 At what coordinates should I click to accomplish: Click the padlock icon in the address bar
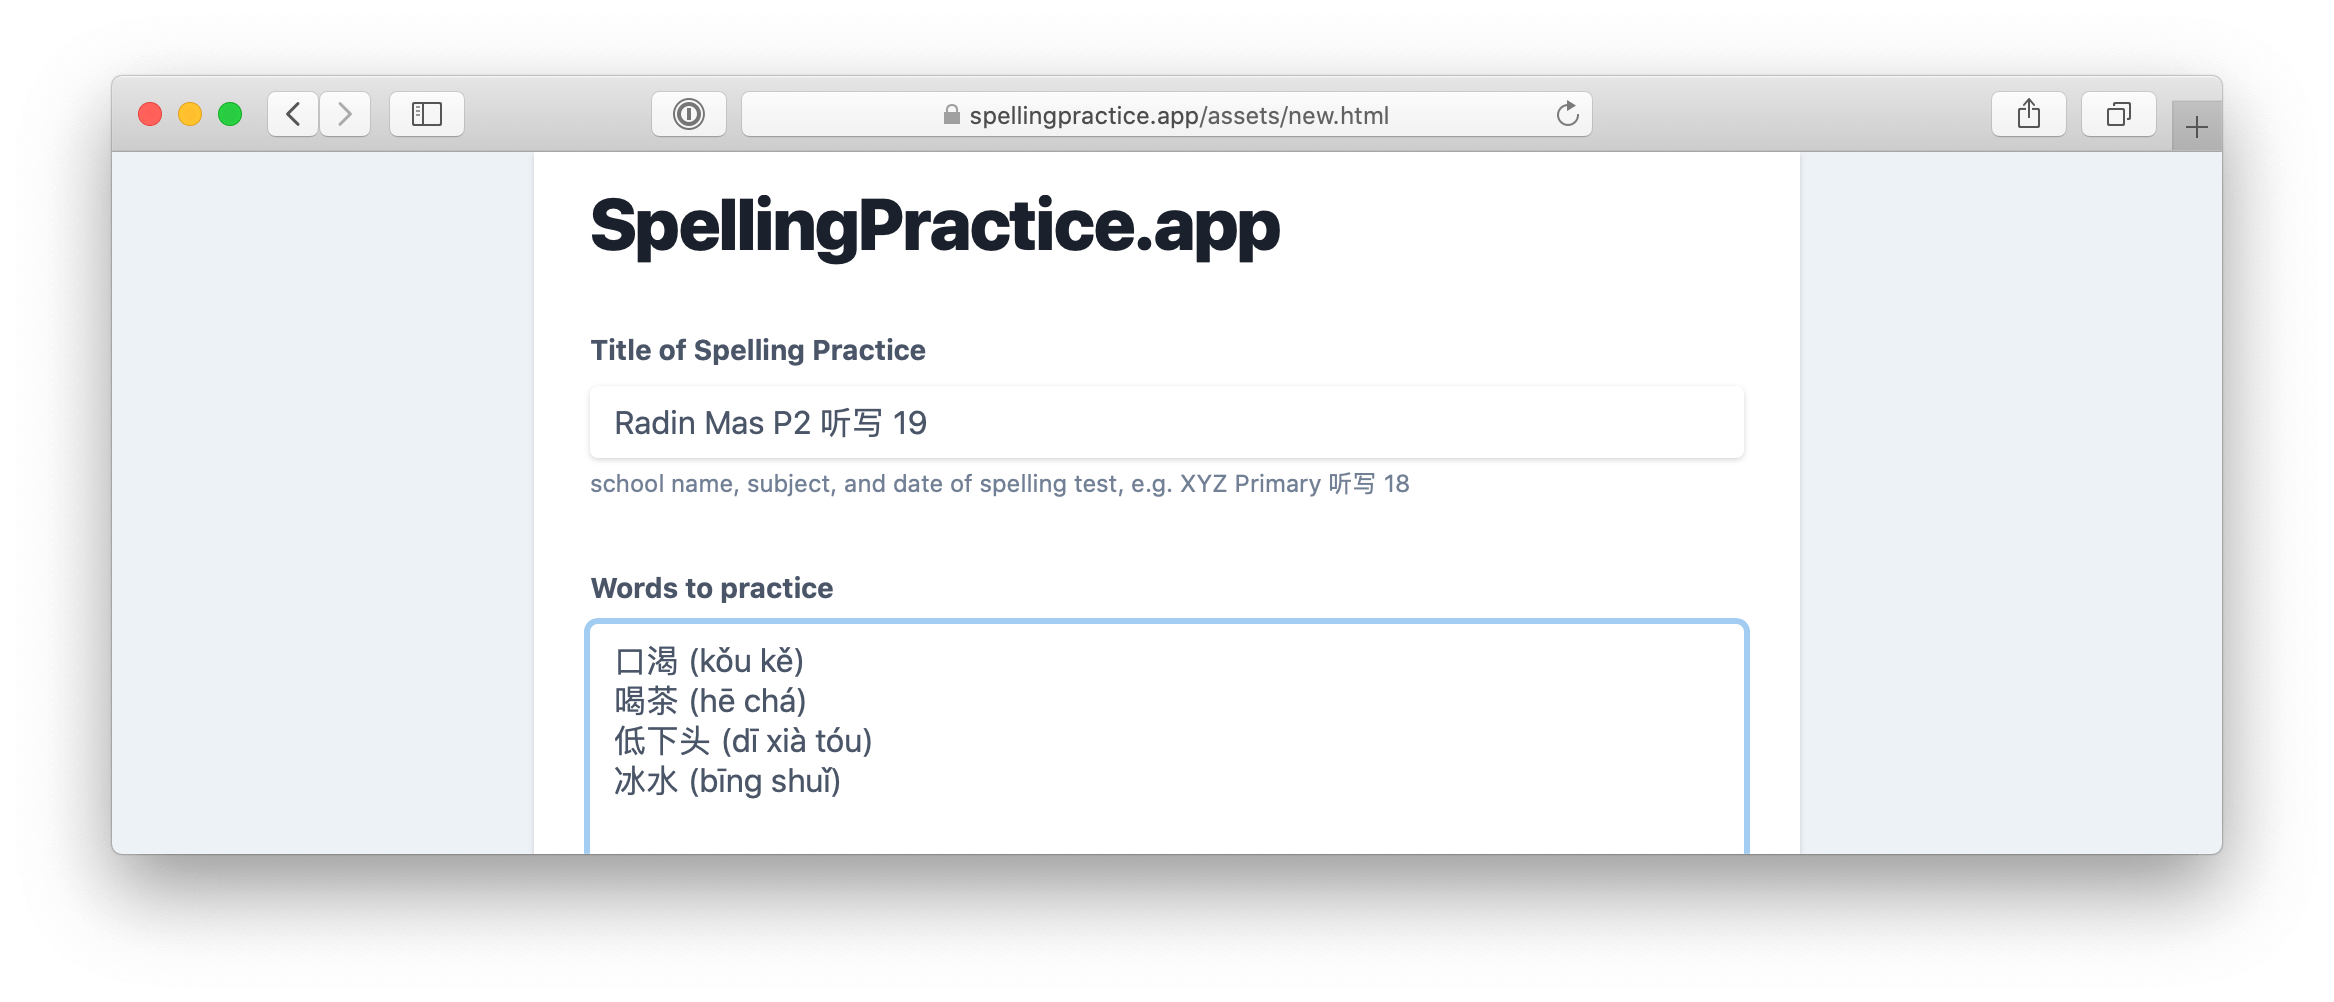(950, 115)
